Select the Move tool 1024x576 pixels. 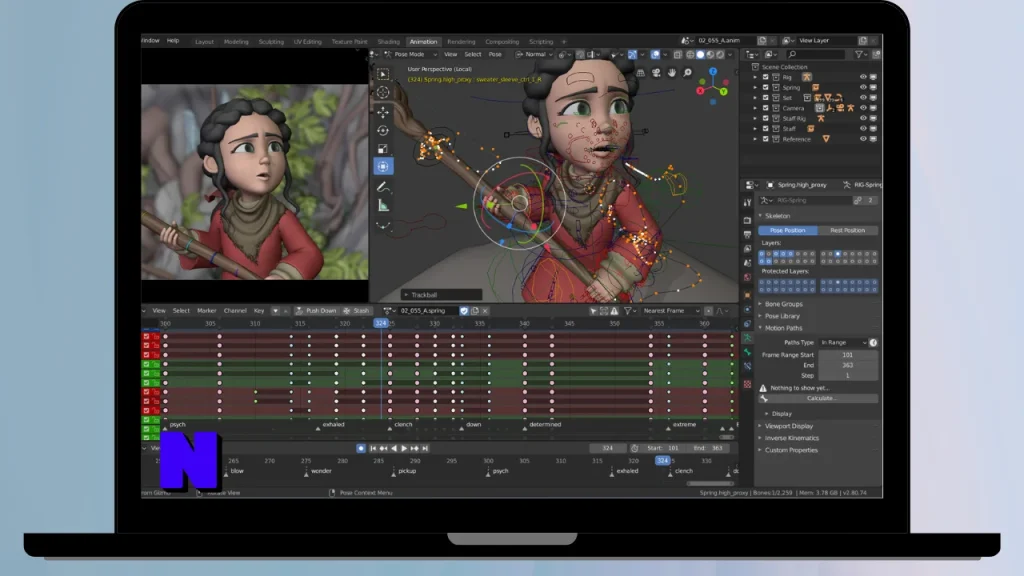click(x=383, y=112)
